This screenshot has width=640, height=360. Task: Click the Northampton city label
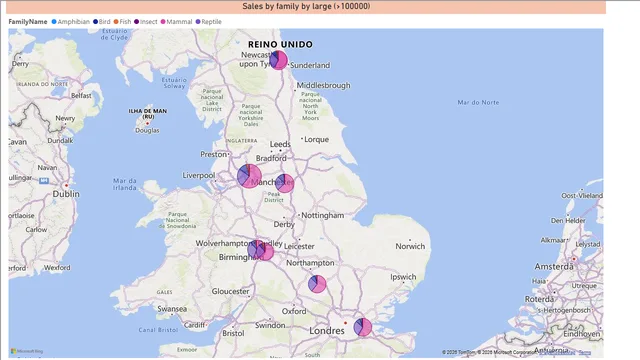[310, 263]
